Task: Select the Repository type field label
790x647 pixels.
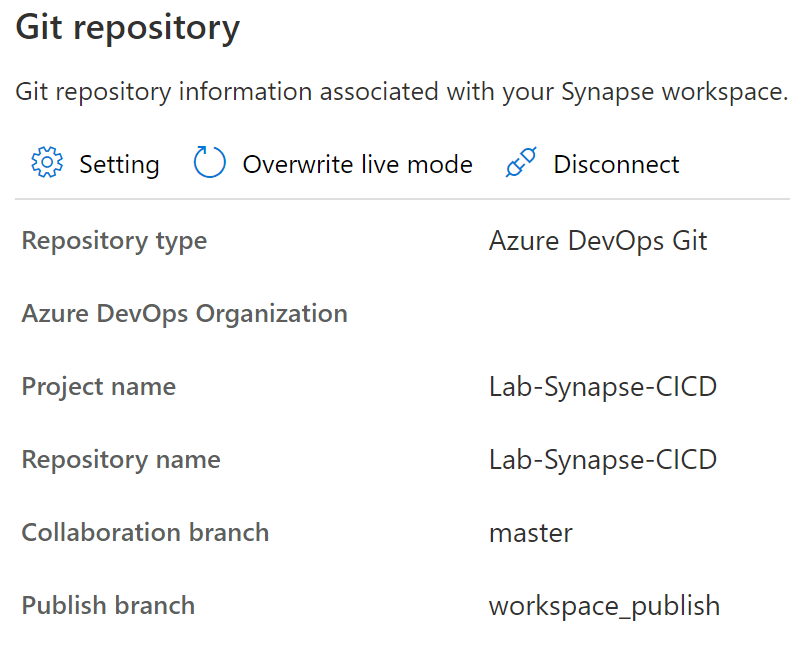Action: [114, 241]
